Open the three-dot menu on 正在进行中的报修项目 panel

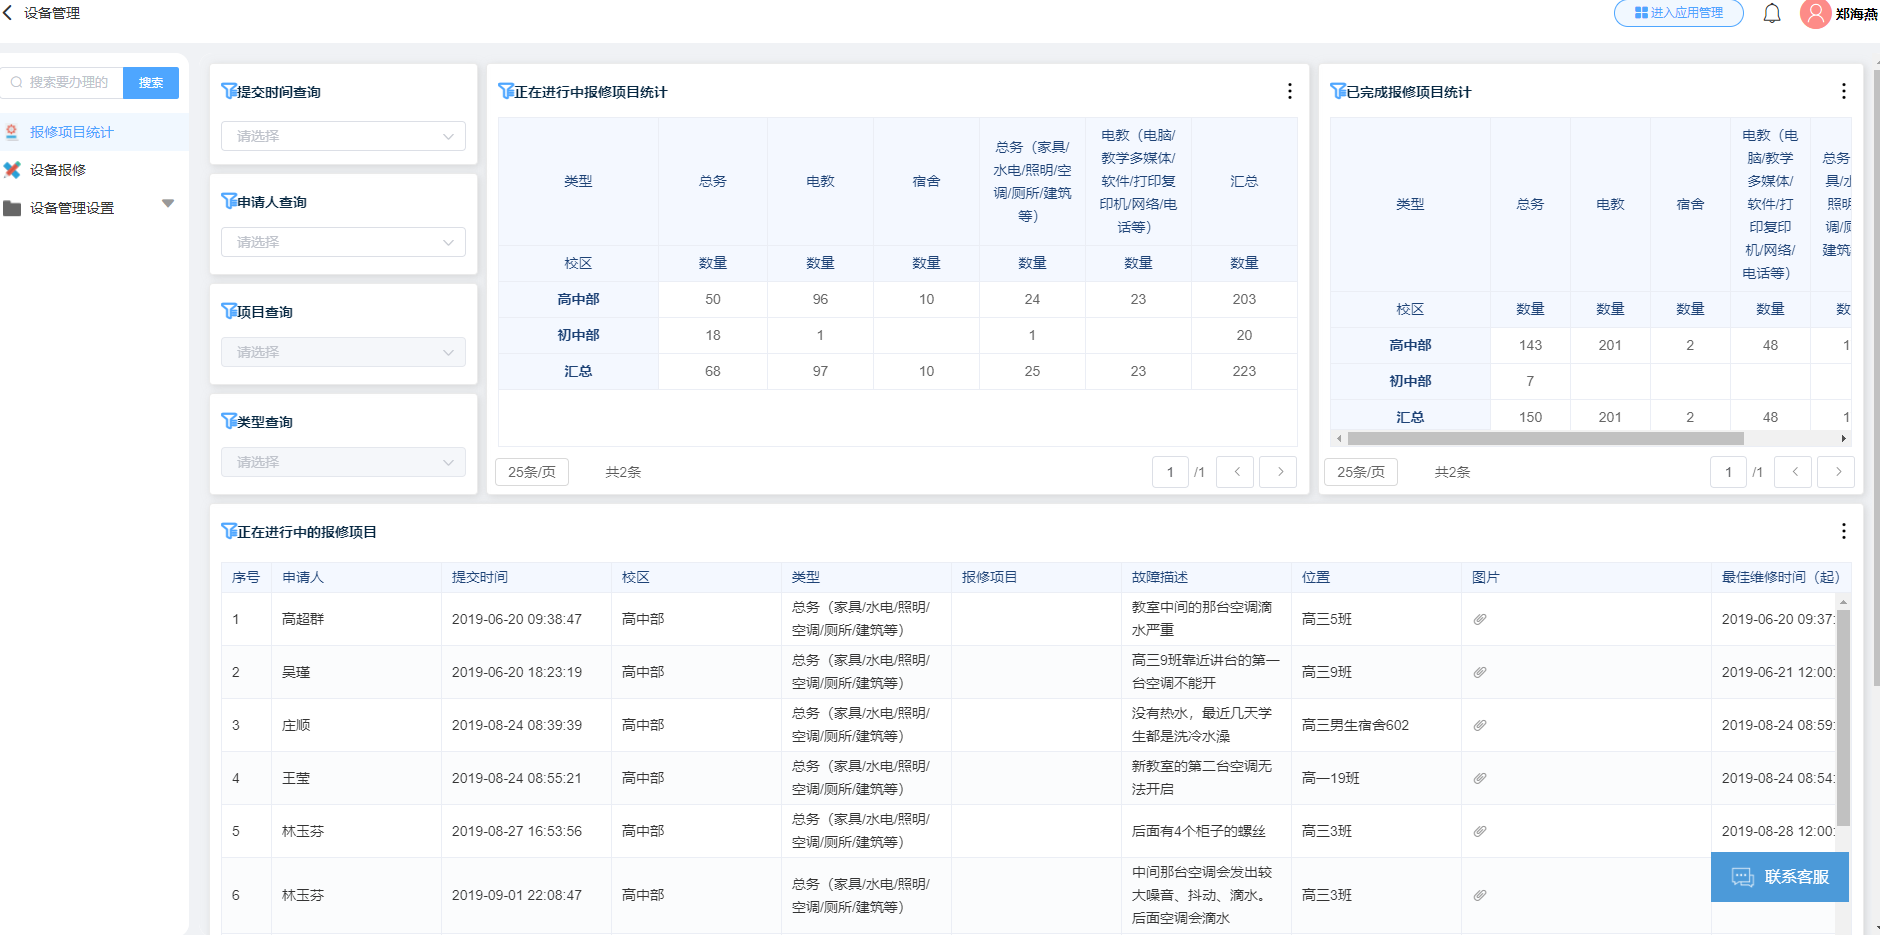(1846, 531)
